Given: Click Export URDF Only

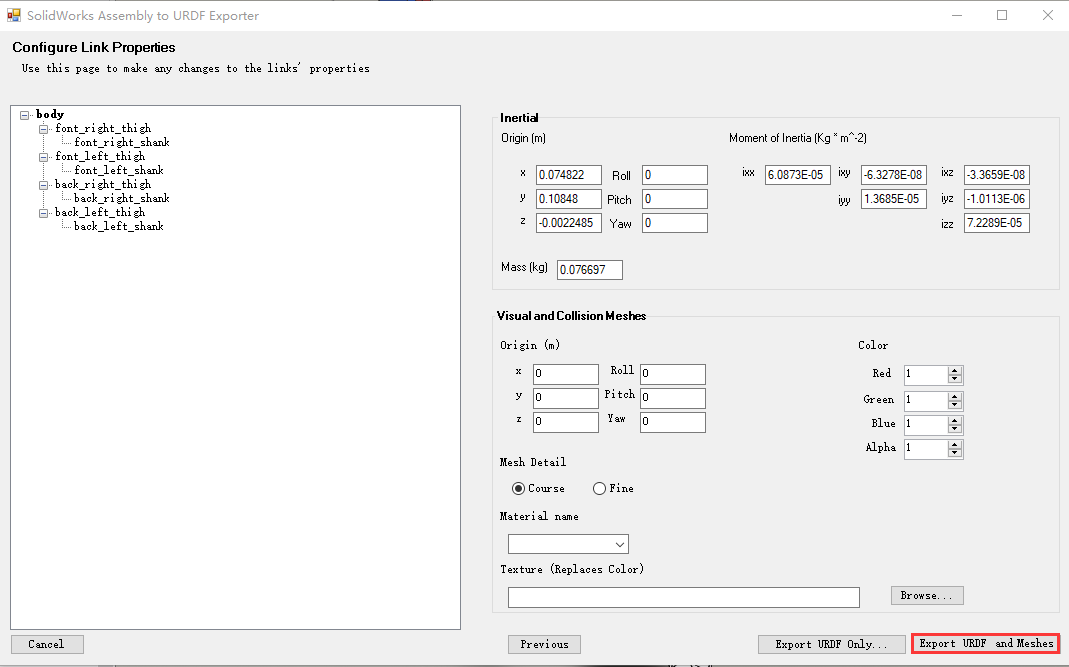Looking at the screenshot, I should (x=831, y=643).
